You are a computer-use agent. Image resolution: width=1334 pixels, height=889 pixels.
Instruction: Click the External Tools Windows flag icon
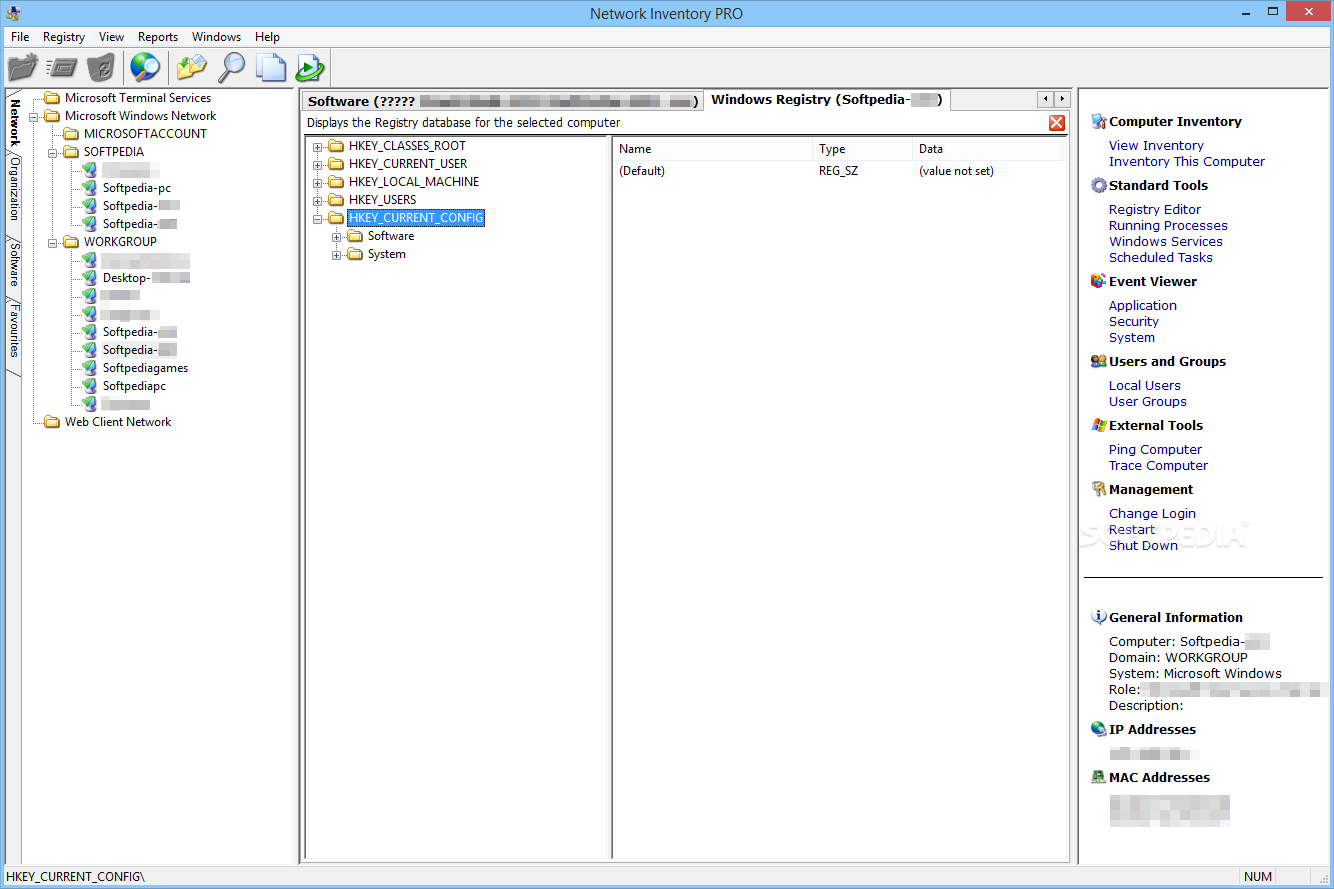pyautogui.click(x=1099, y=425)
